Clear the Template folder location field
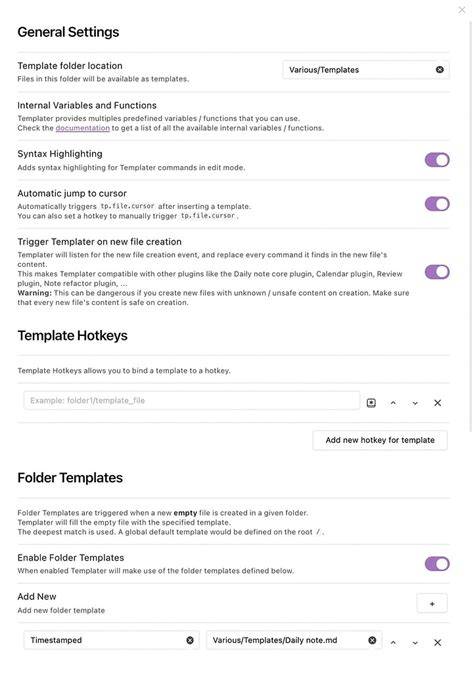The image size is (474, 673). [x=440, y=70]
